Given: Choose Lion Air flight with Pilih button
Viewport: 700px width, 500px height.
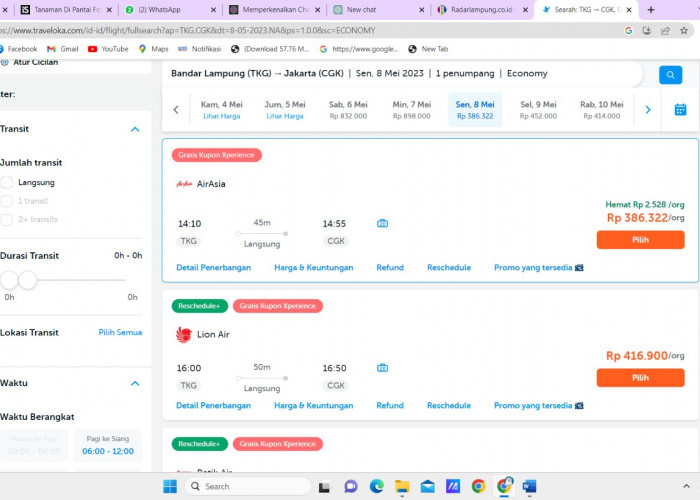Looking at the screenshot, I should coord(640,378).
